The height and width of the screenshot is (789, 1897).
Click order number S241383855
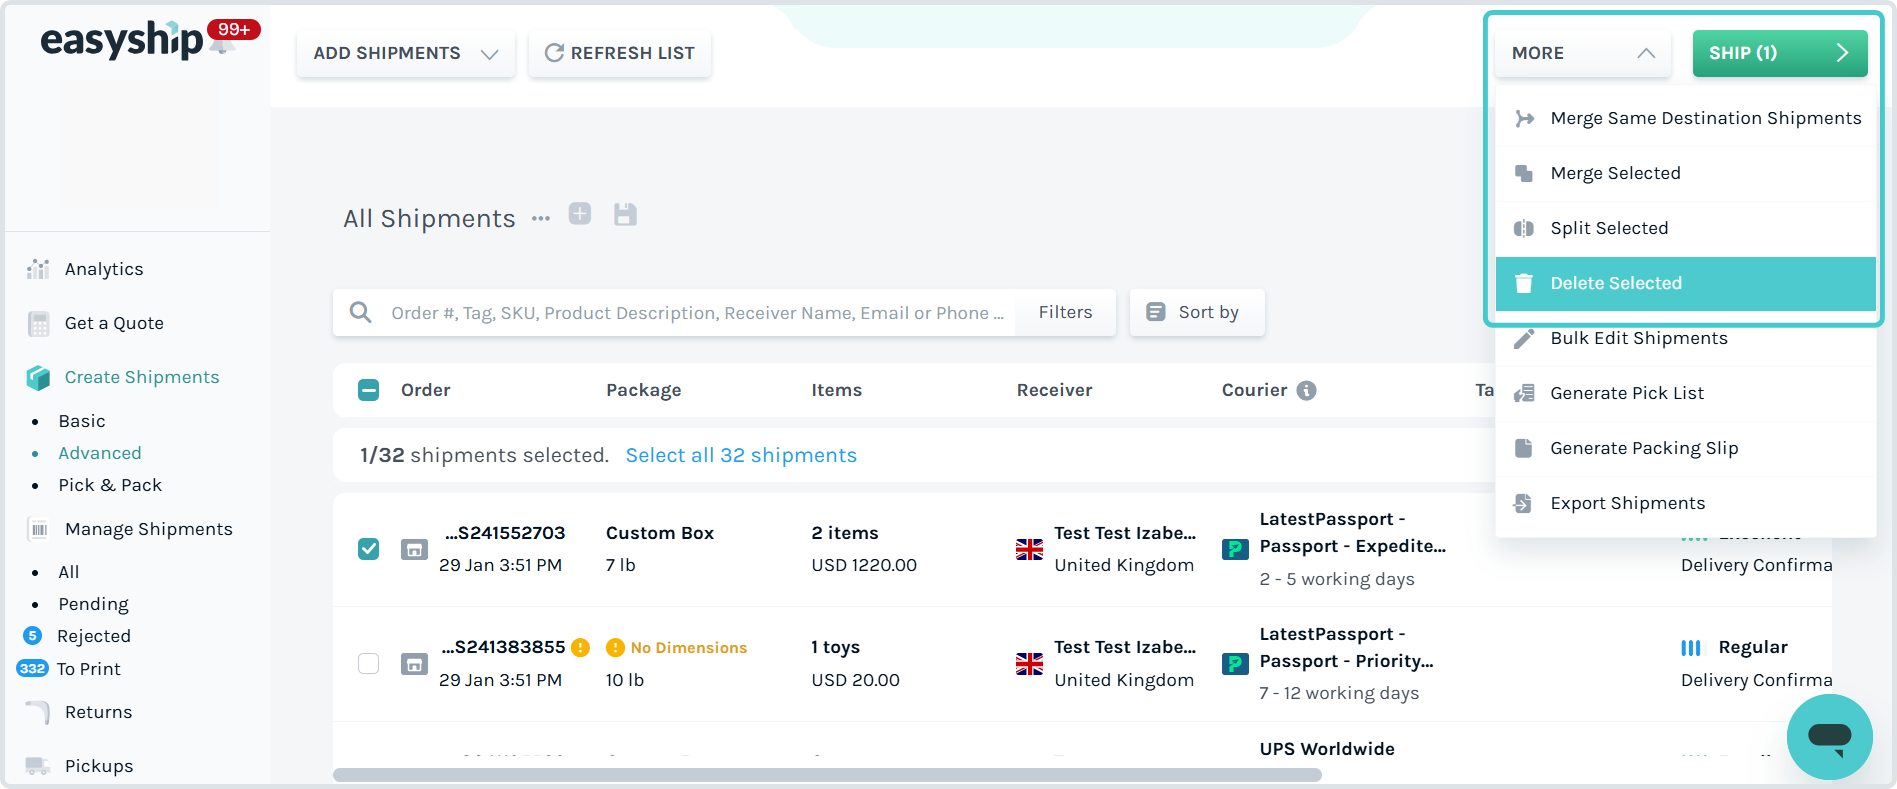pos(504,648)
